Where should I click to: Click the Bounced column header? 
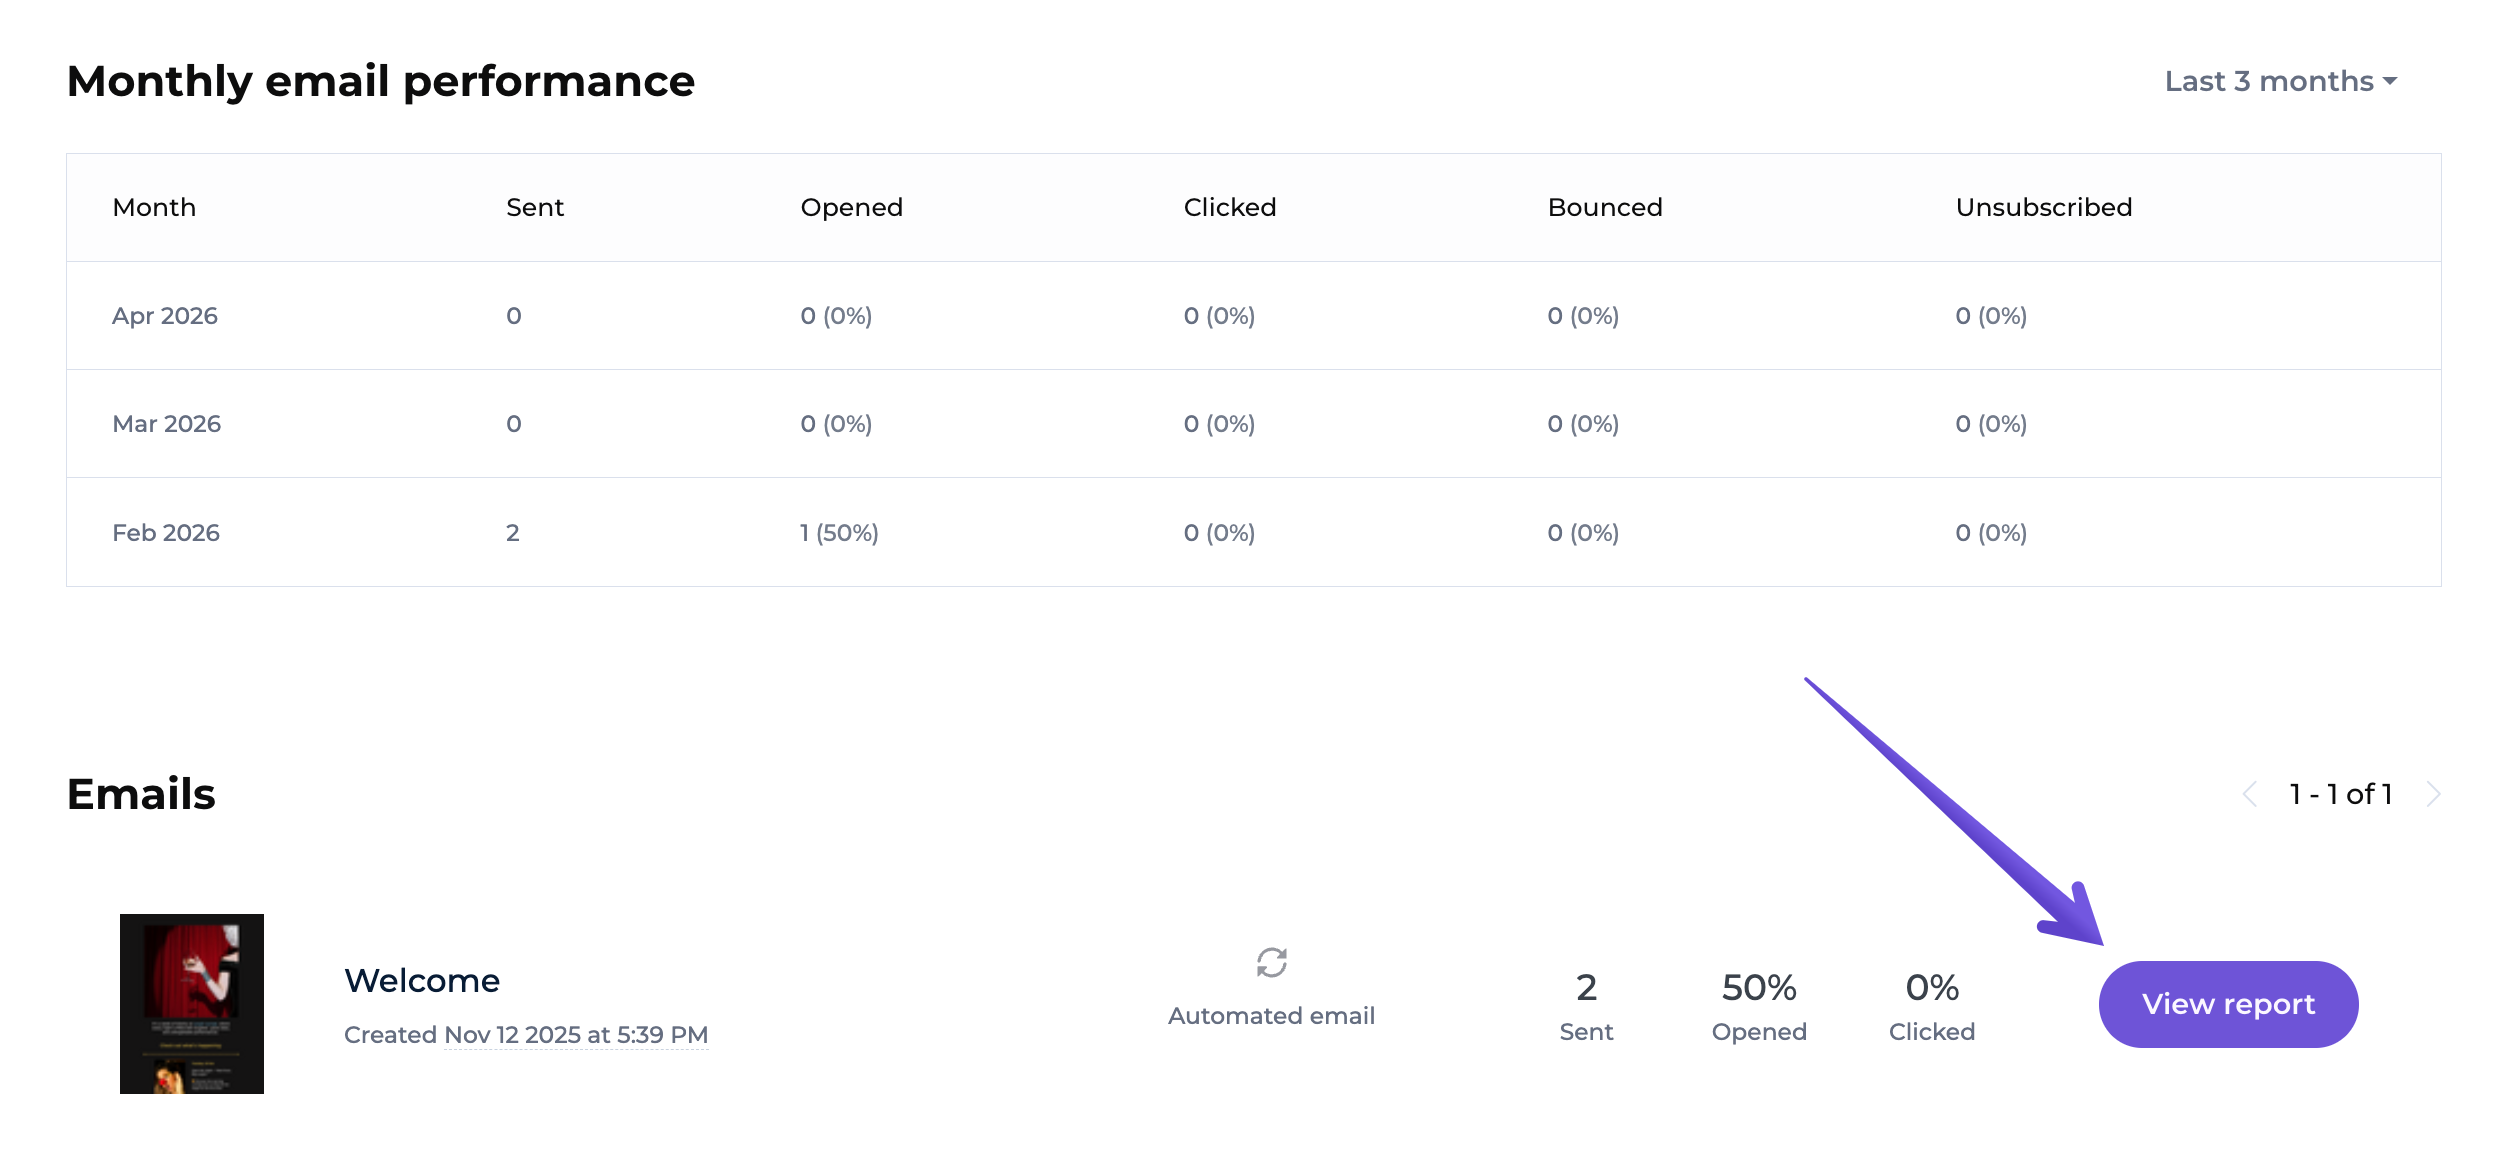1604,207
